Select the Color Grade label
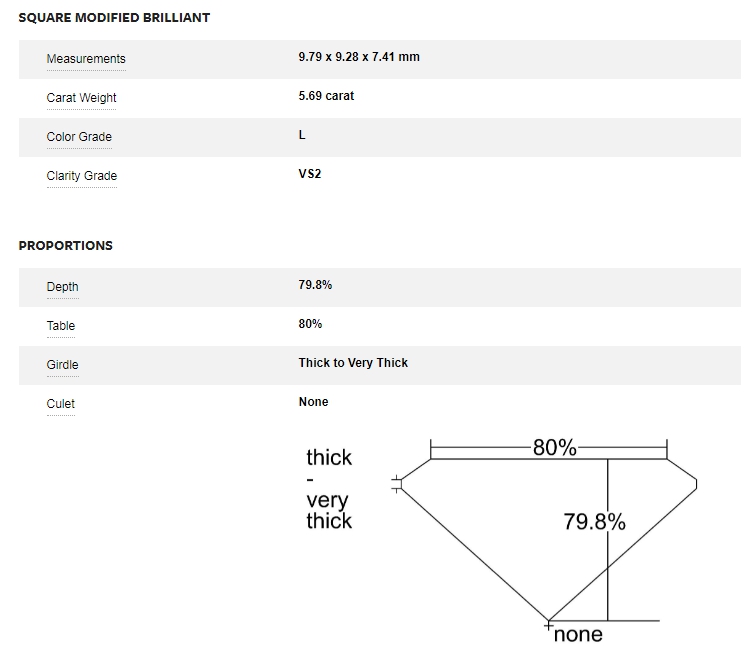 point(79,137)
